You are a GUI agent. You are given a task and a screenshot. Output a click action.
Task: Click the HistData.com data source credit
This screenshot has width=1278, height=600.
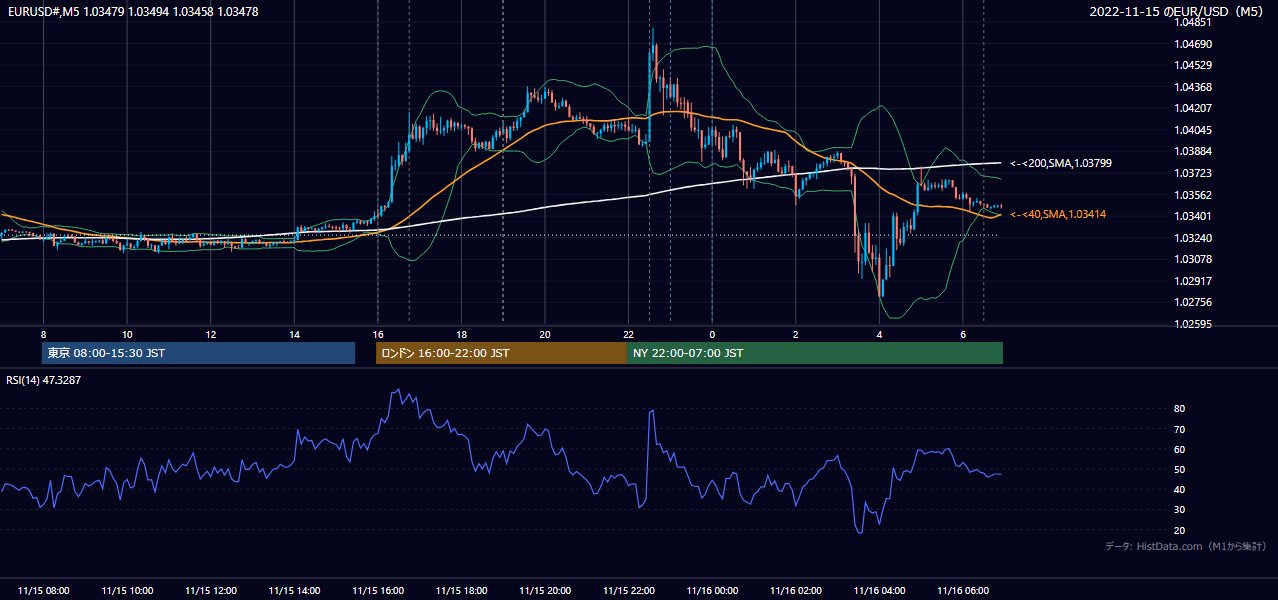(x=1186, y=546)
